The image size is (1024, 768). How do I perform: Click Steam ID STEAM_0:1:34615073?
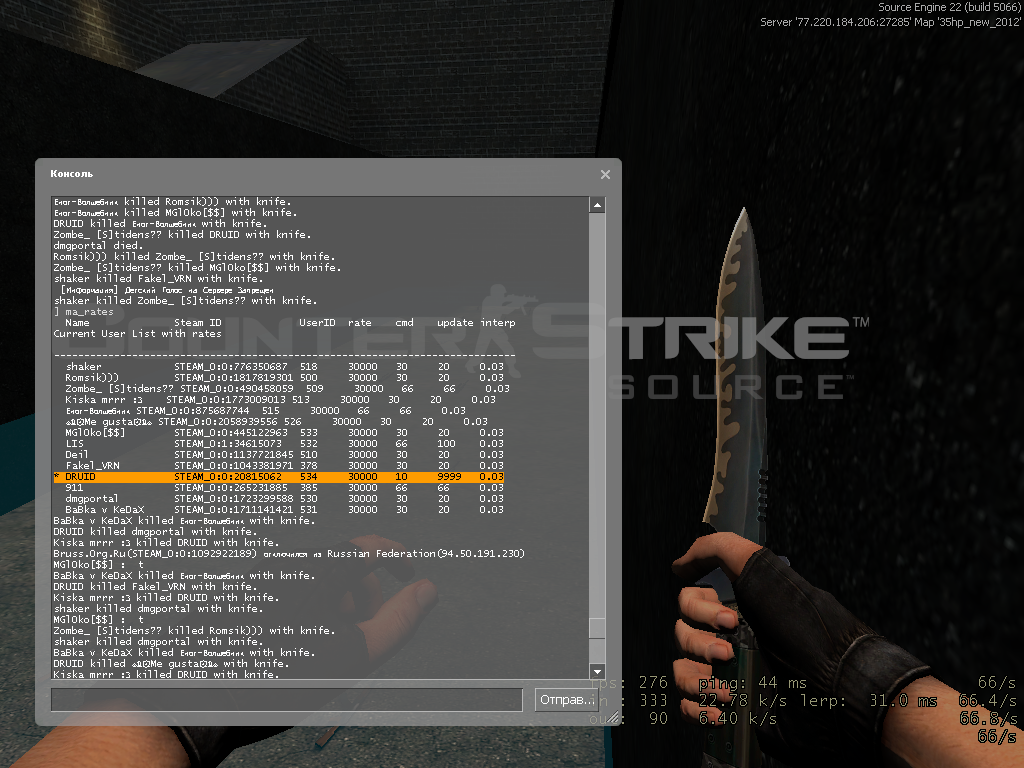point(228,443)
